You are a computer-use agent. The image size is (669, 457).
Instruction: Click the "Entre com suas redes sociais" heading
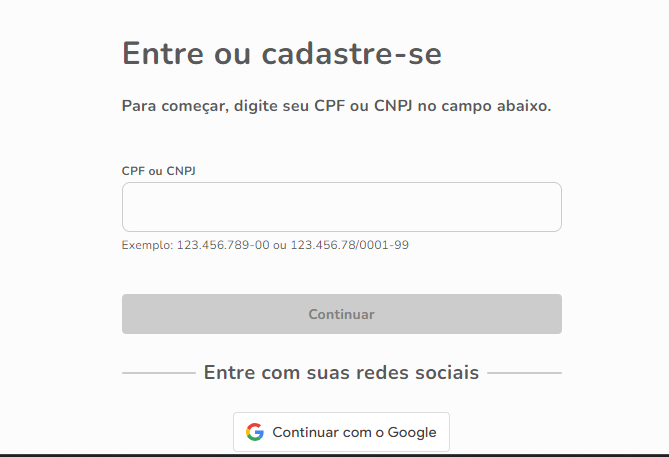click(341, 373)
